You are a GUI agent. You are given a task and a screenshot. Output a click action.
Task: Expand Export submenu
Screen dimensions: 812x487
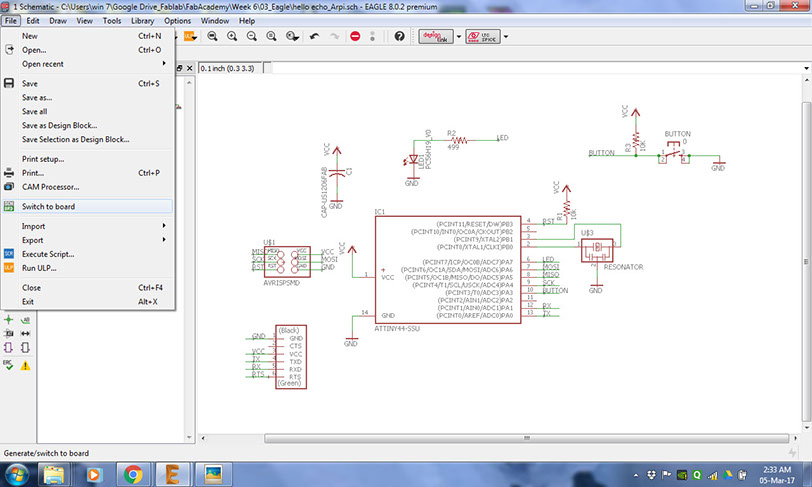coord(88,240)
